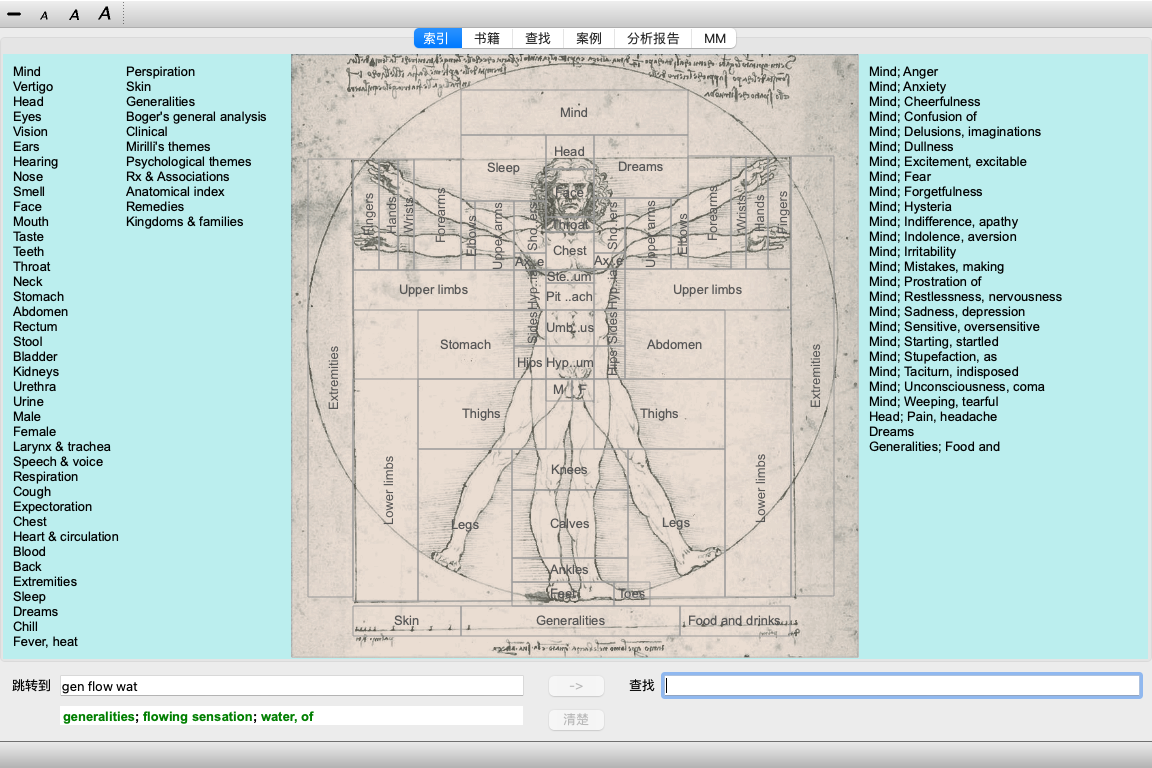Choose Mind; Fear in the right list
Screen dimensions: 1152x768
point(899,177)
